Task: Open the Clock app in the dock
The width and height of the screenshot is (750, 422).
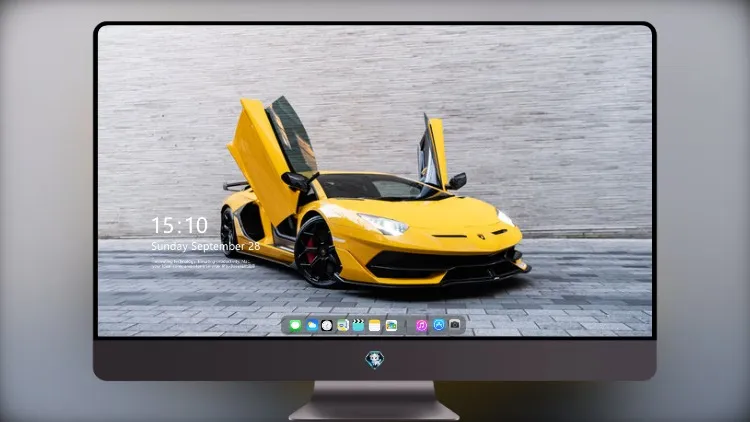Action: 327,325
